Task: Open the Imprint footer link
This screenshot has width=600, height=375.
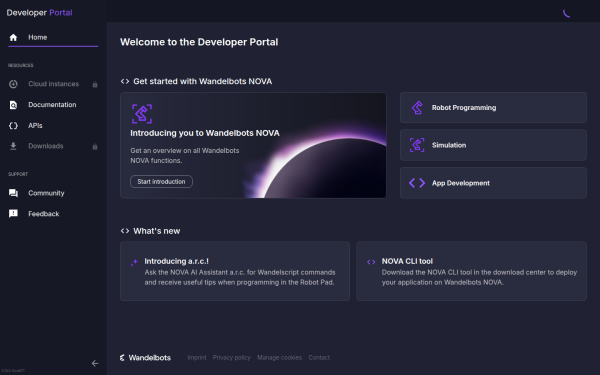Action: tap(197, 357)
